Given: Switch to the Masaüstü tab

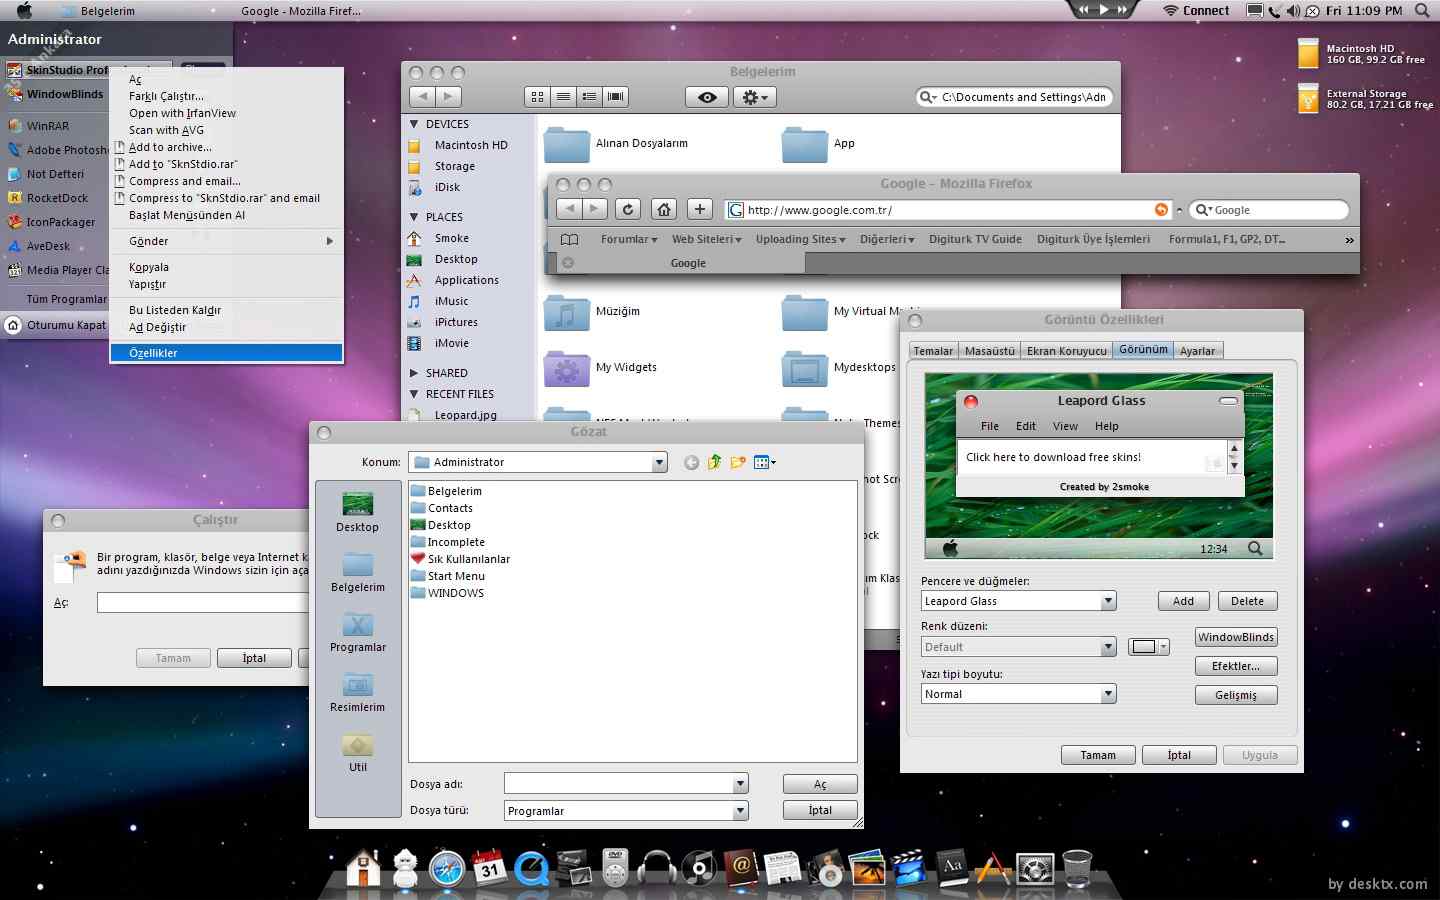Looking at the screenshot, I should [x=989, y=351].
